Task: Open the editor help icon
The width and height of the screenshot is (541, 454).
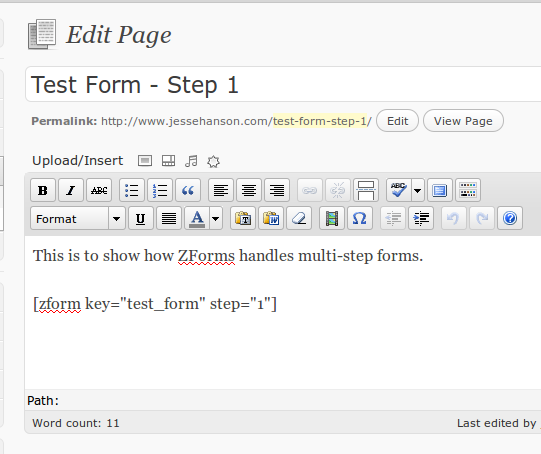Action: click(510, 218)
